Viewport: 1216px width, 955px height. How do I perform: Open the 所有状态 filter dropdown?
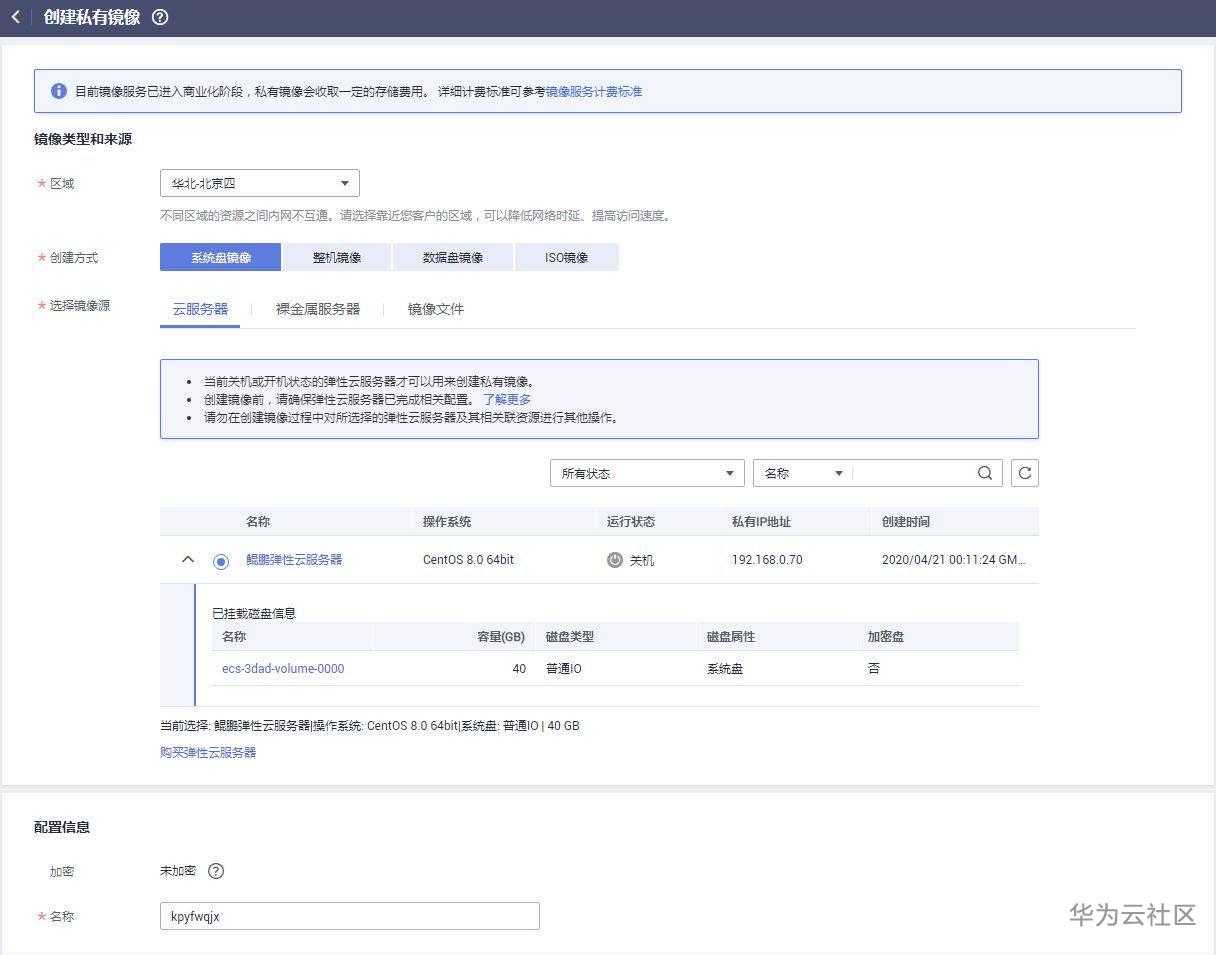[x=647, y=474]
